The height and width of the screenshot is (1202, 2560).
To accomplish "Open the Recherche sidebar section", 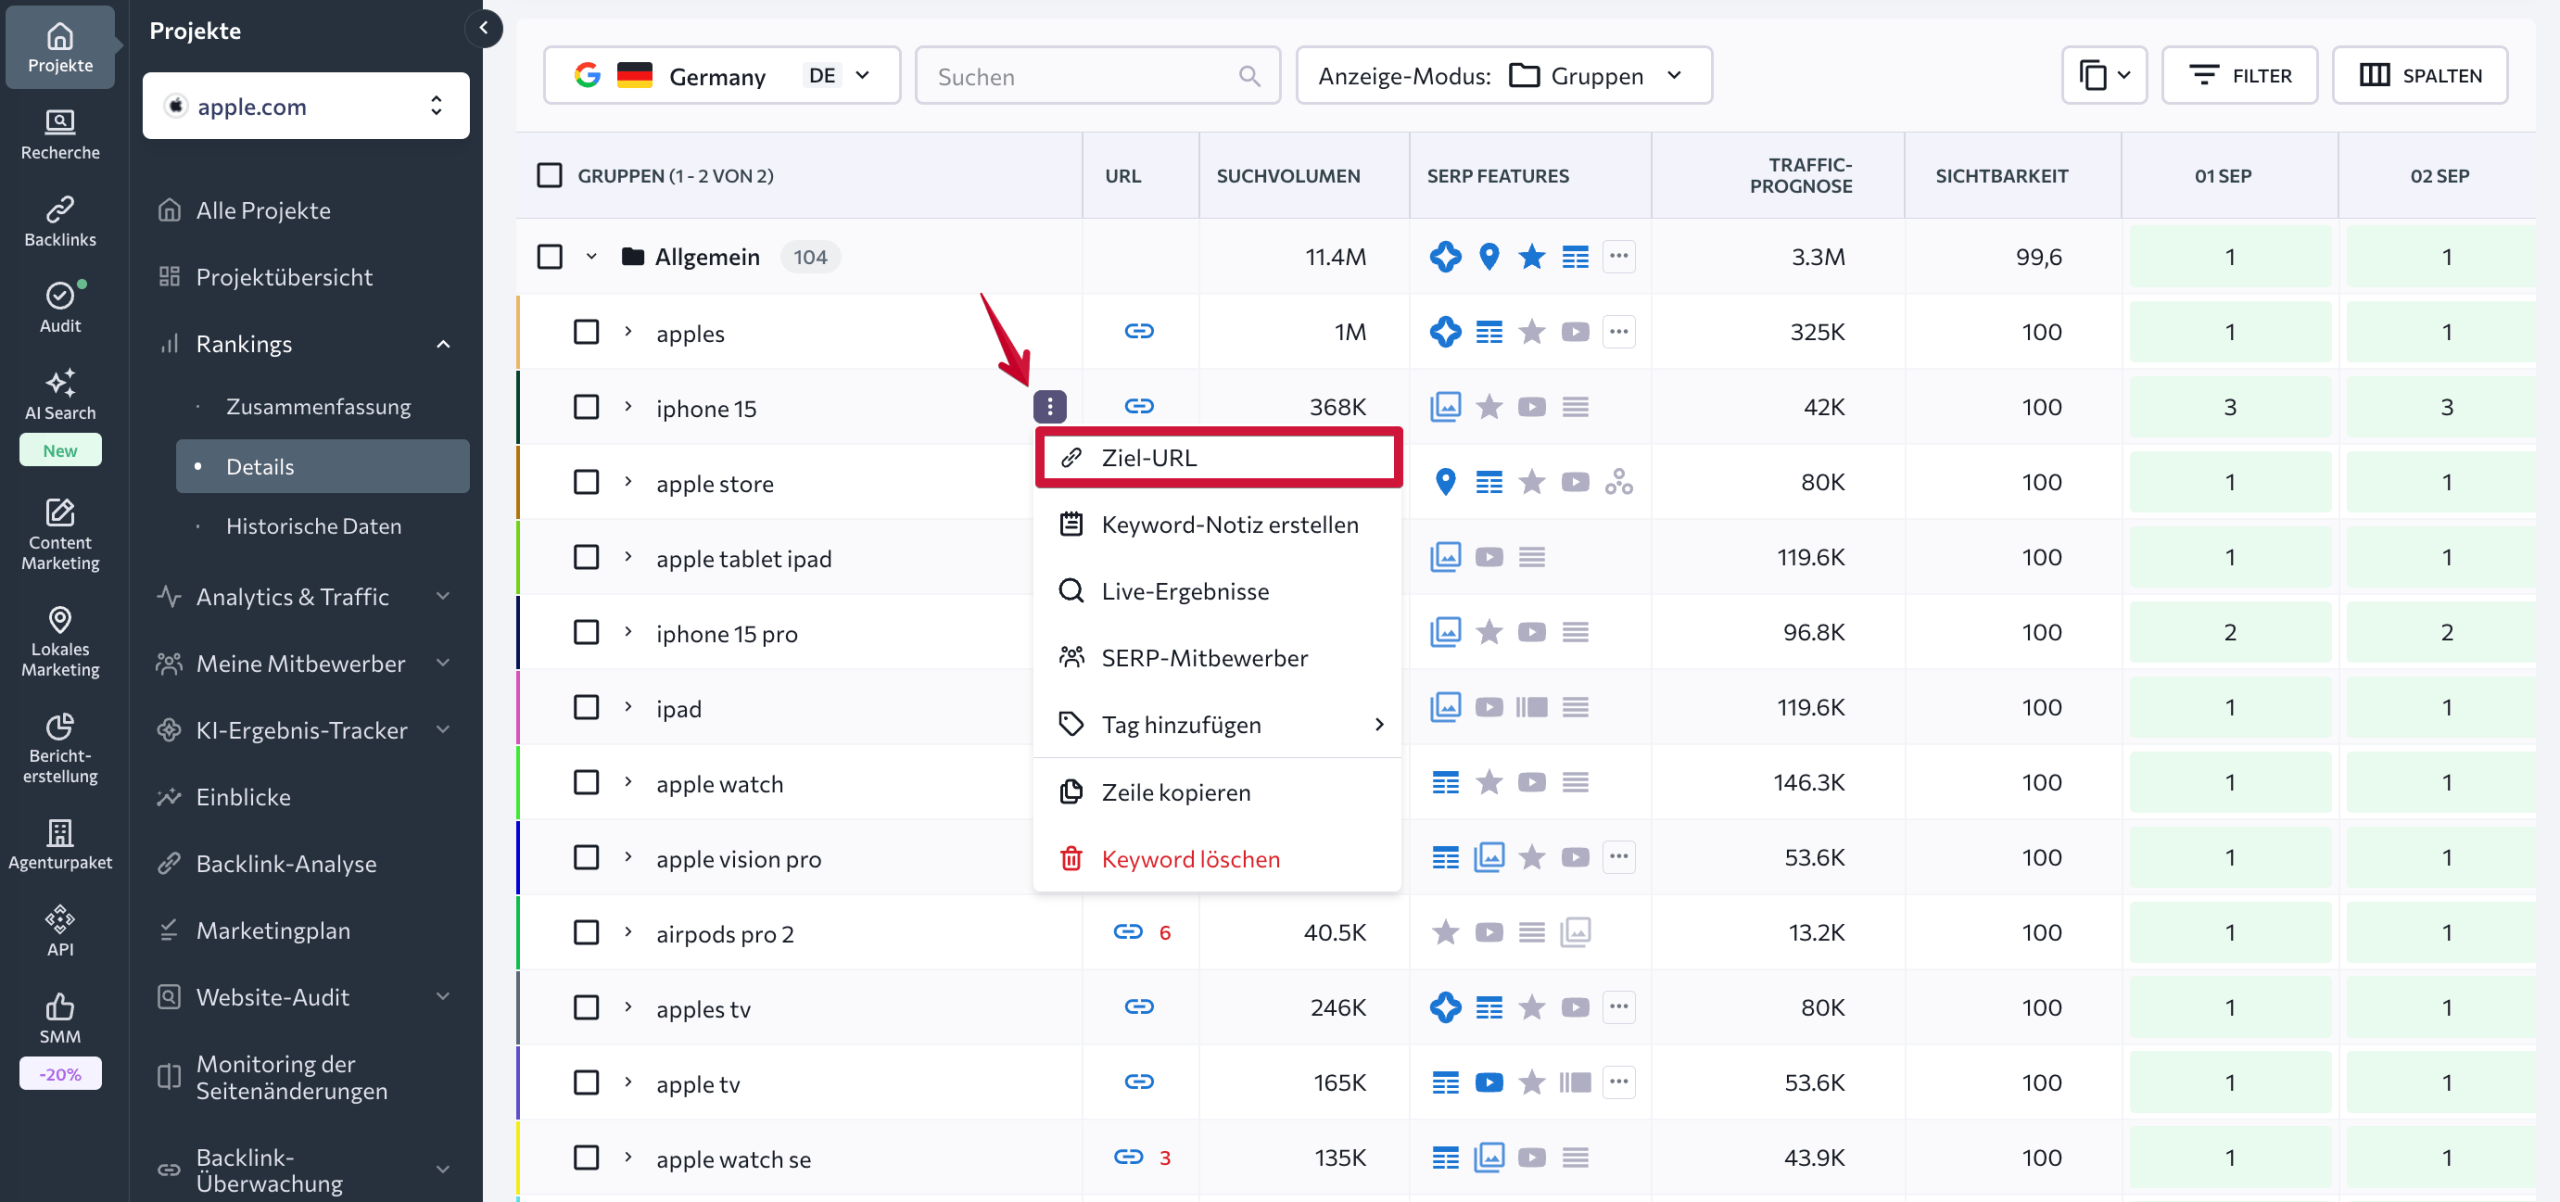I will click(x=60, y=135).
